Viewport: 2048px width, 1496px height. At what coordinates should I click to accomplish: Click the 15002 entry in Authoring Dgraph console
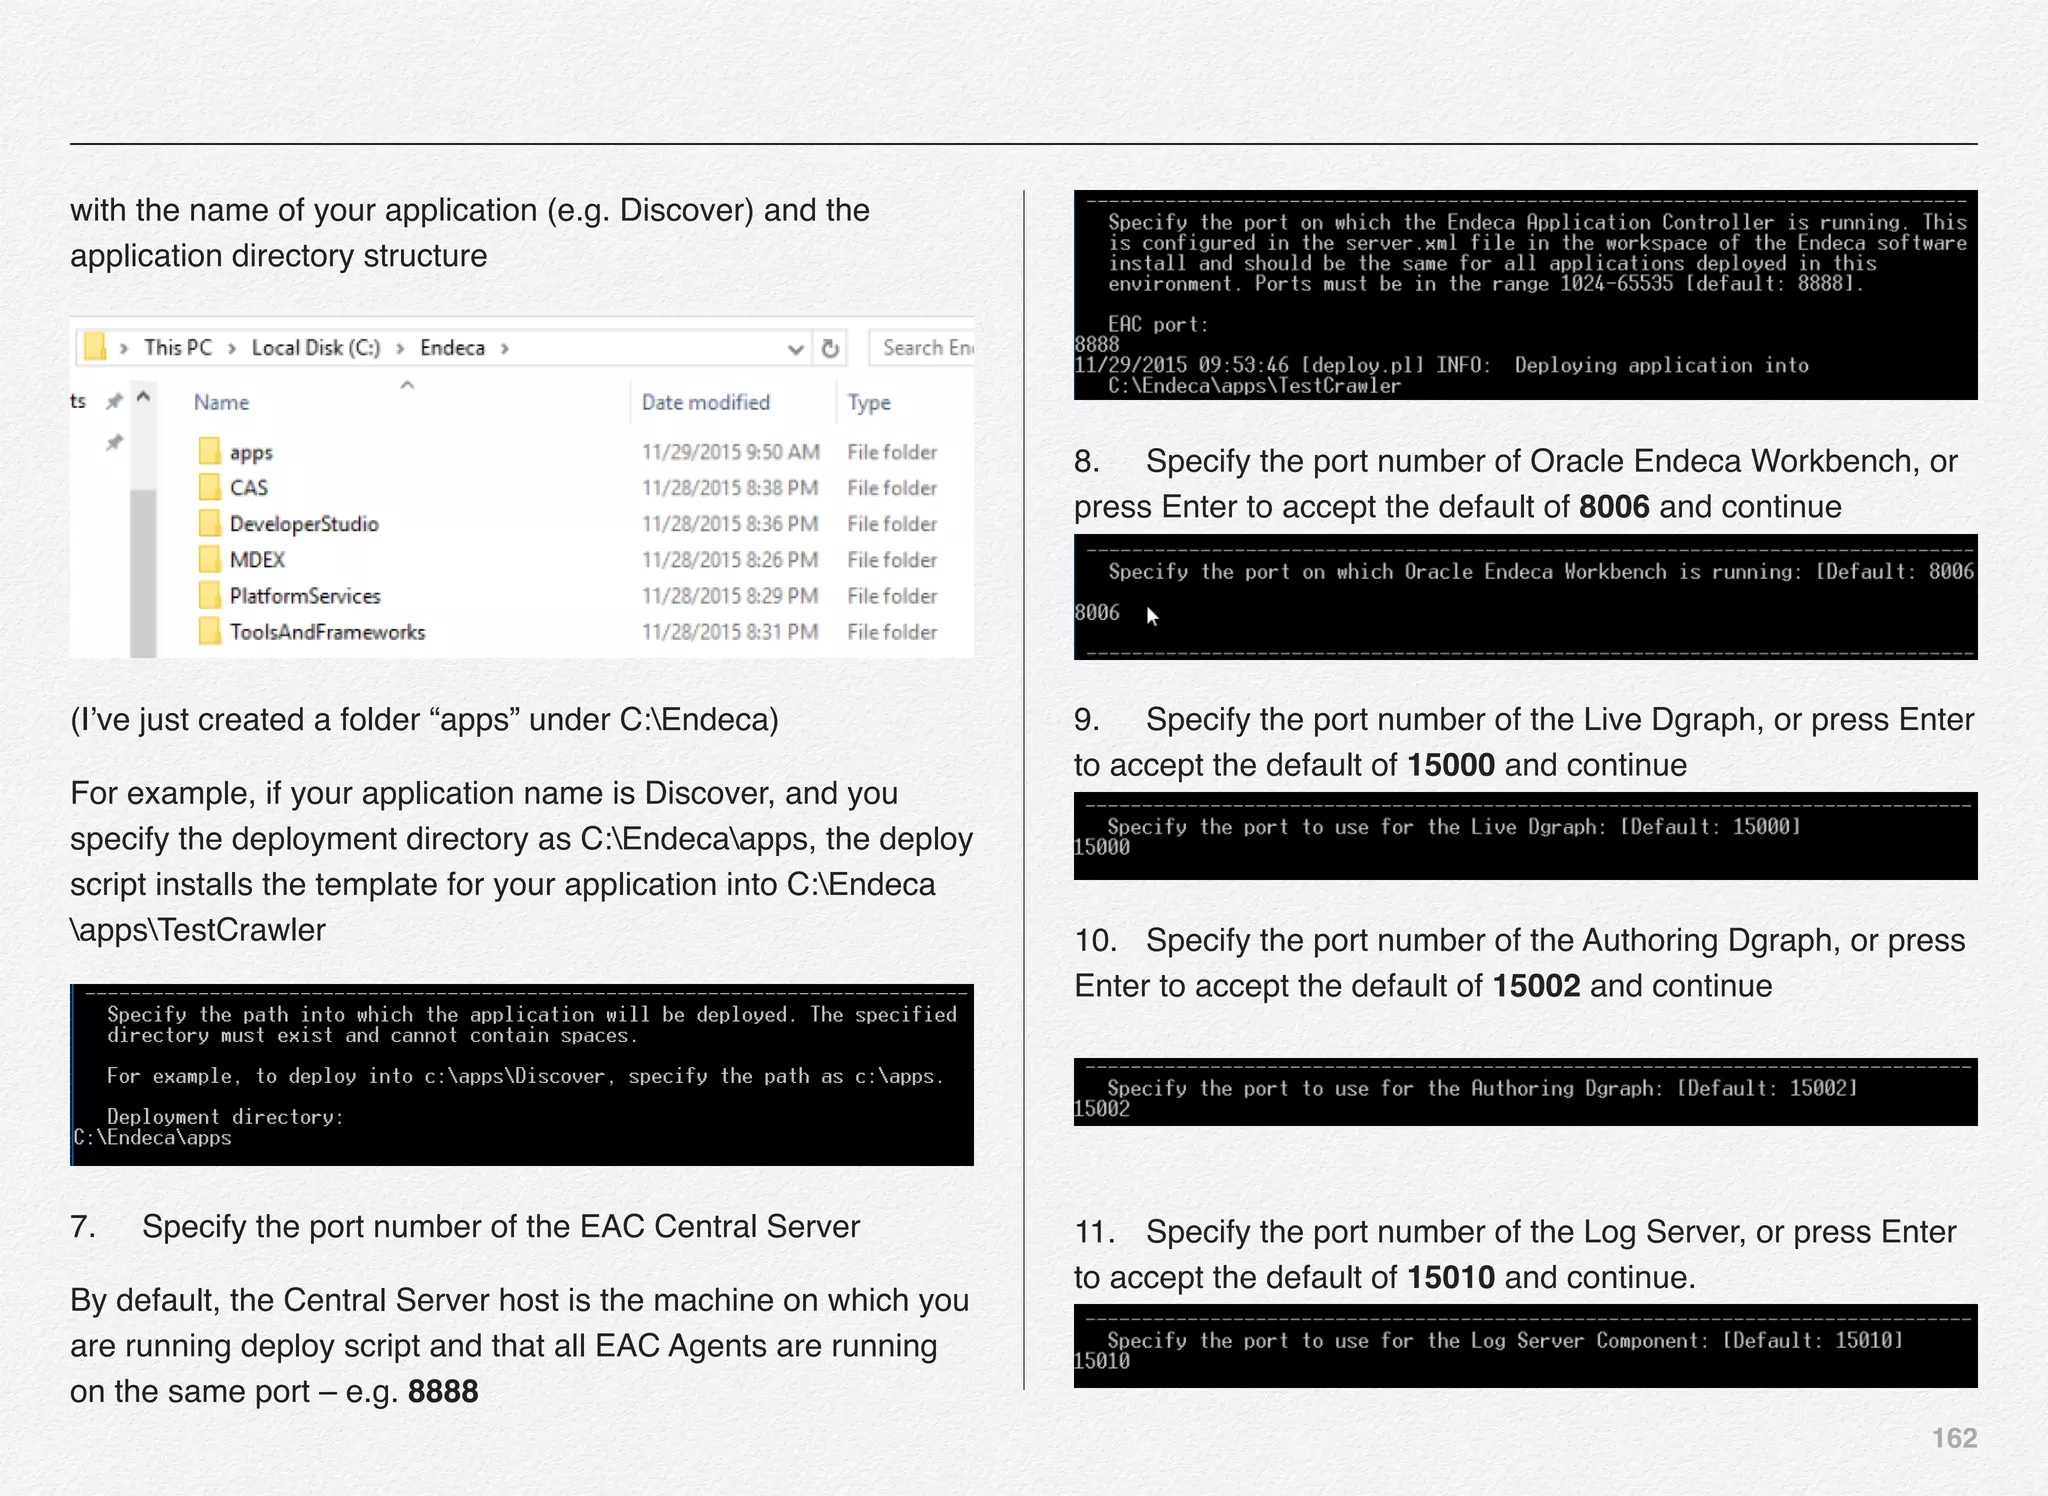pyautogui.click(x=1102, y=1109)
